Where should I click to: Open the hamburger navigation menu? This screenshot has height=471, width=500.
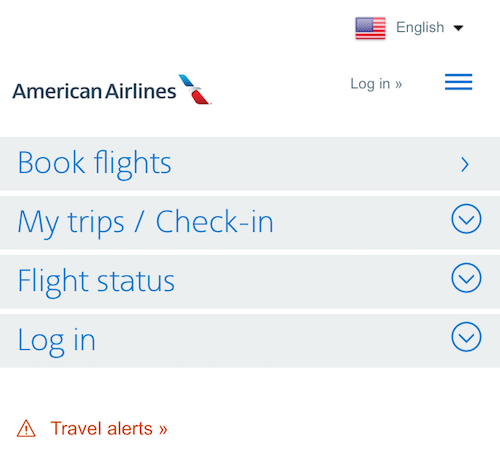(x=458, y=82)
